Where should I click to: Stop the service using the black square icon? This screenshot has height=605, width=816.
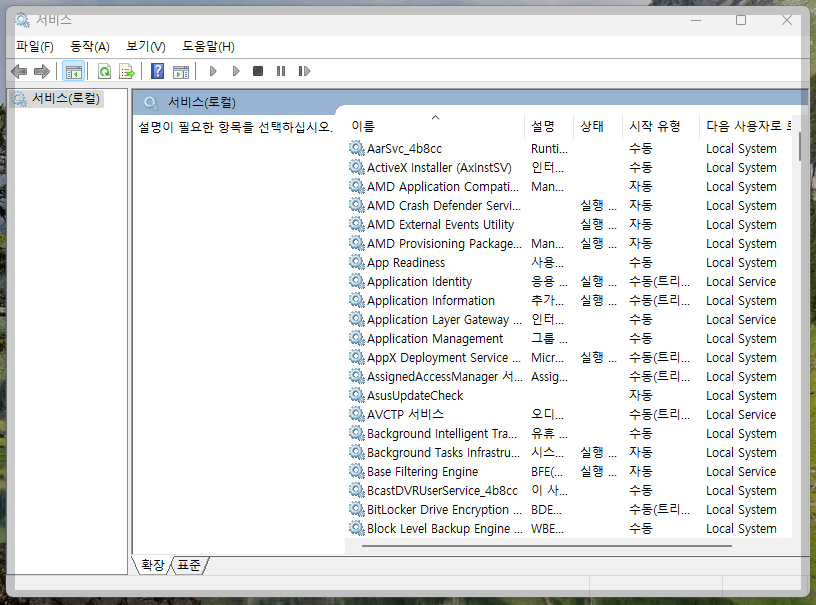258,70
